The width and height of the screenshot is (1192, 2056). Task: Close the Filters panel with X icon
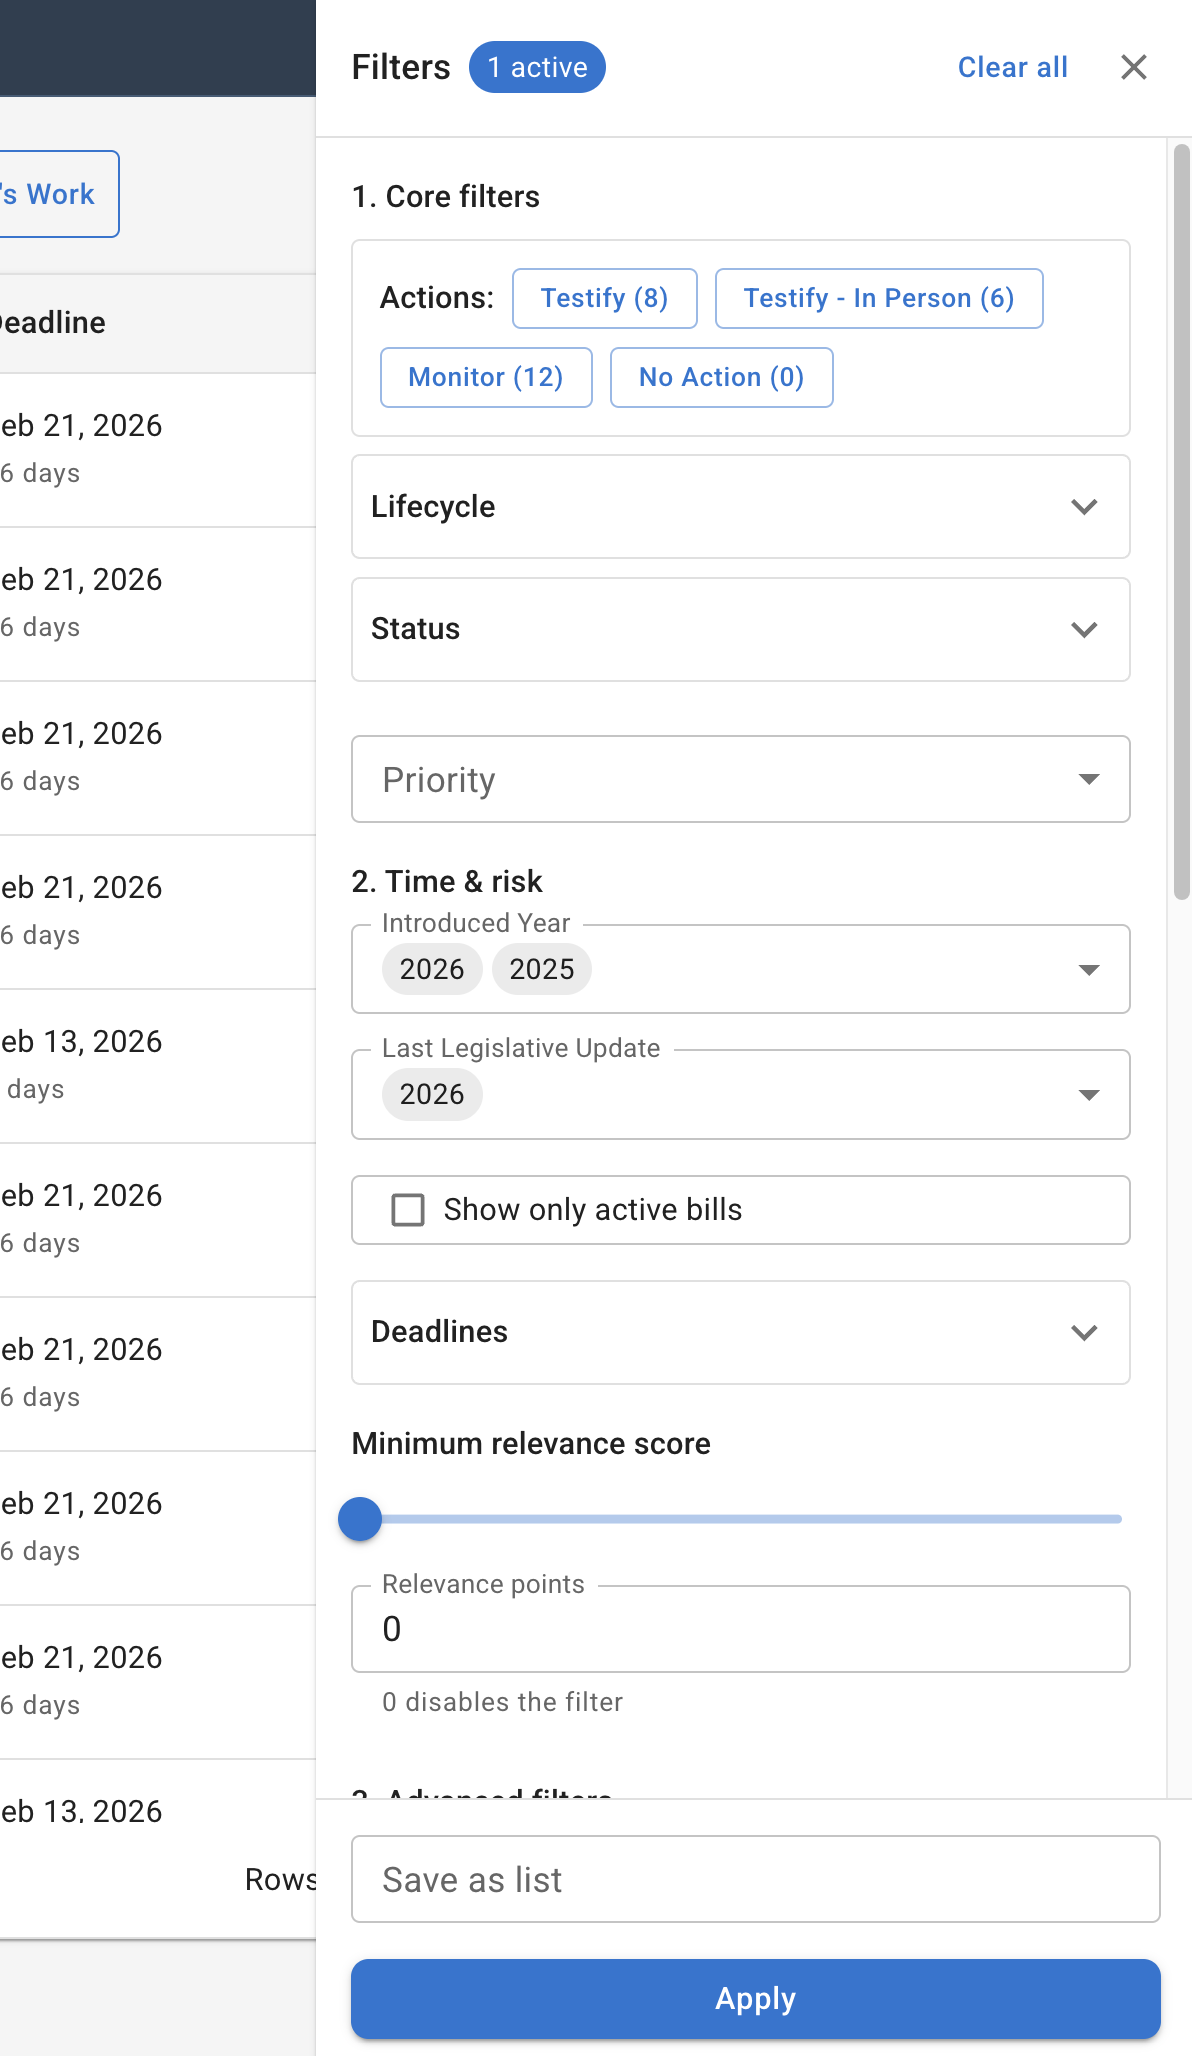point(1133,67)
